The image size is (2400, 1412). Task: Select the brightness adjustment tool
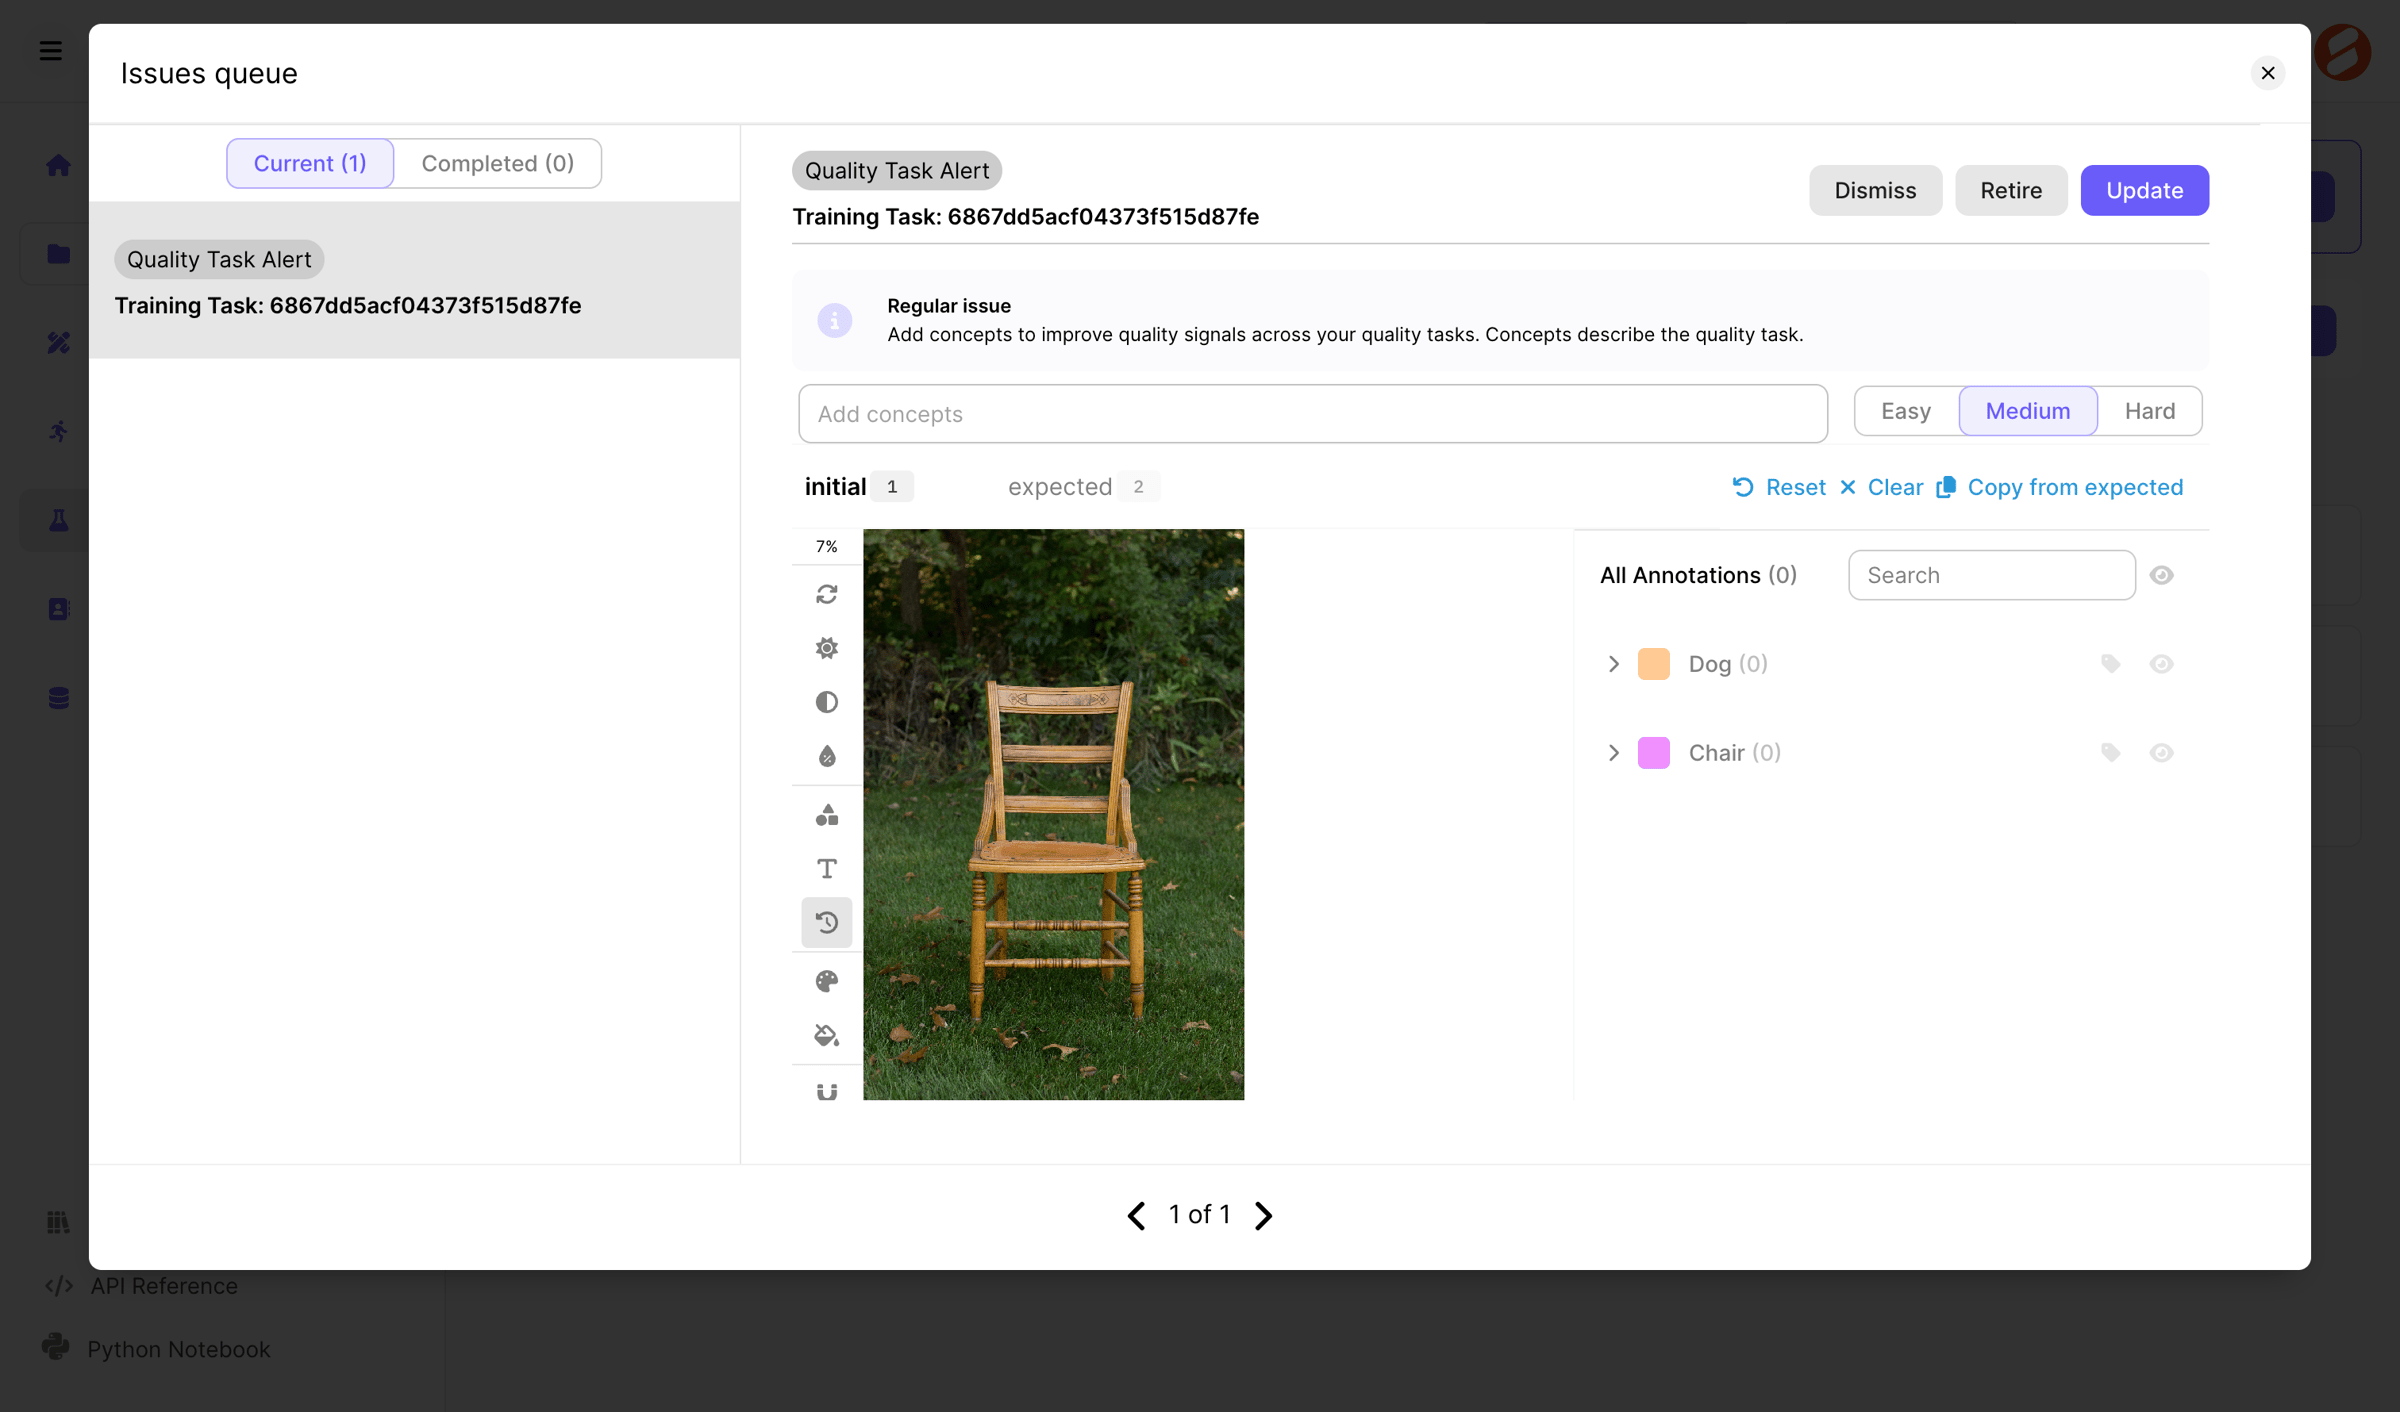pos(826,648)
